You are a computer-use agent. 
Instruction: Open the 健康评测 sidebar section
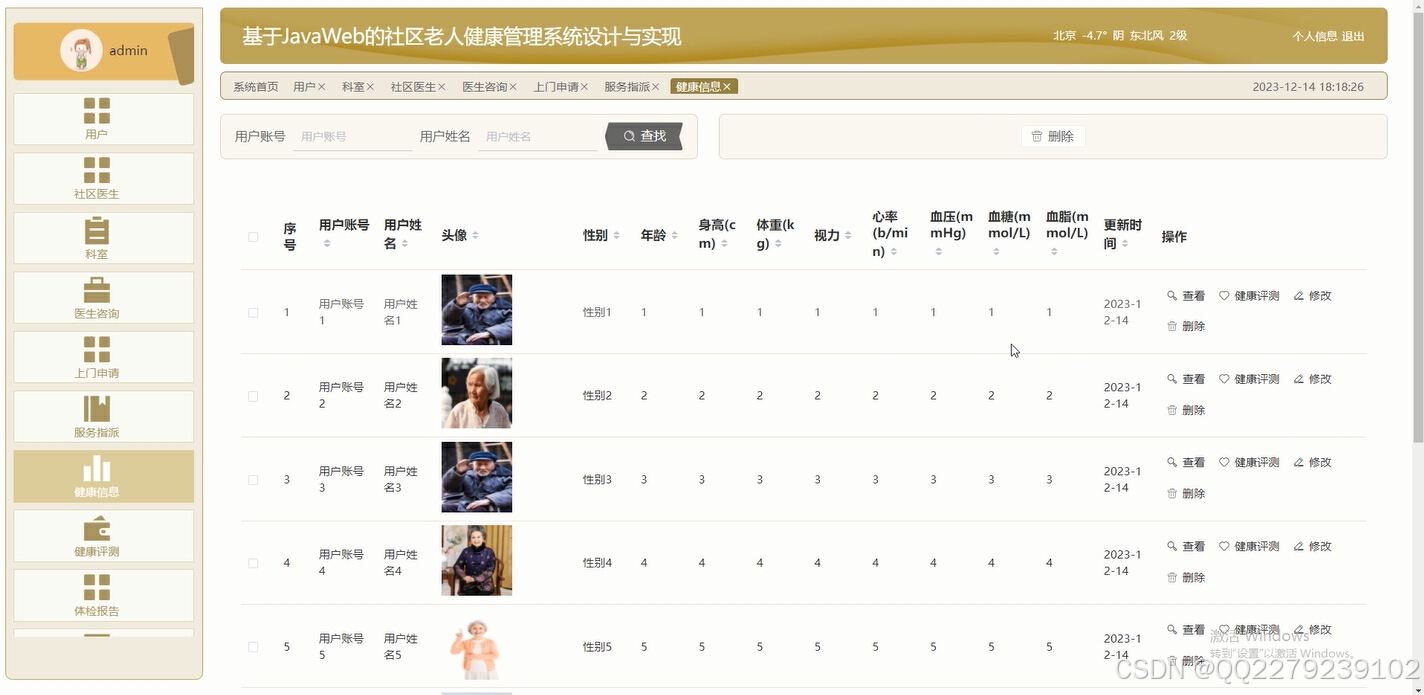[103, 535]
